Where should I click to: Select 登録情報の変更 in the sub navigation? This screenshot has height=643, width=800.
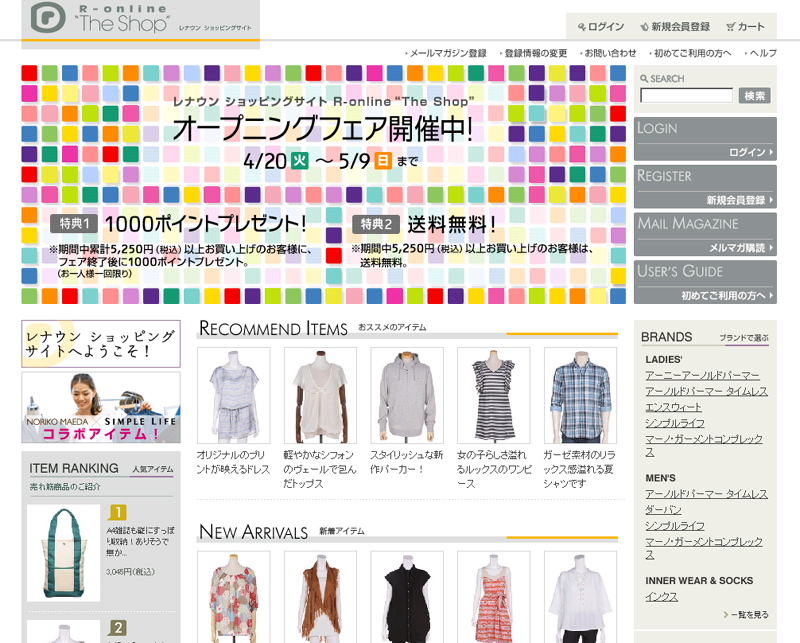click(535, 53)
